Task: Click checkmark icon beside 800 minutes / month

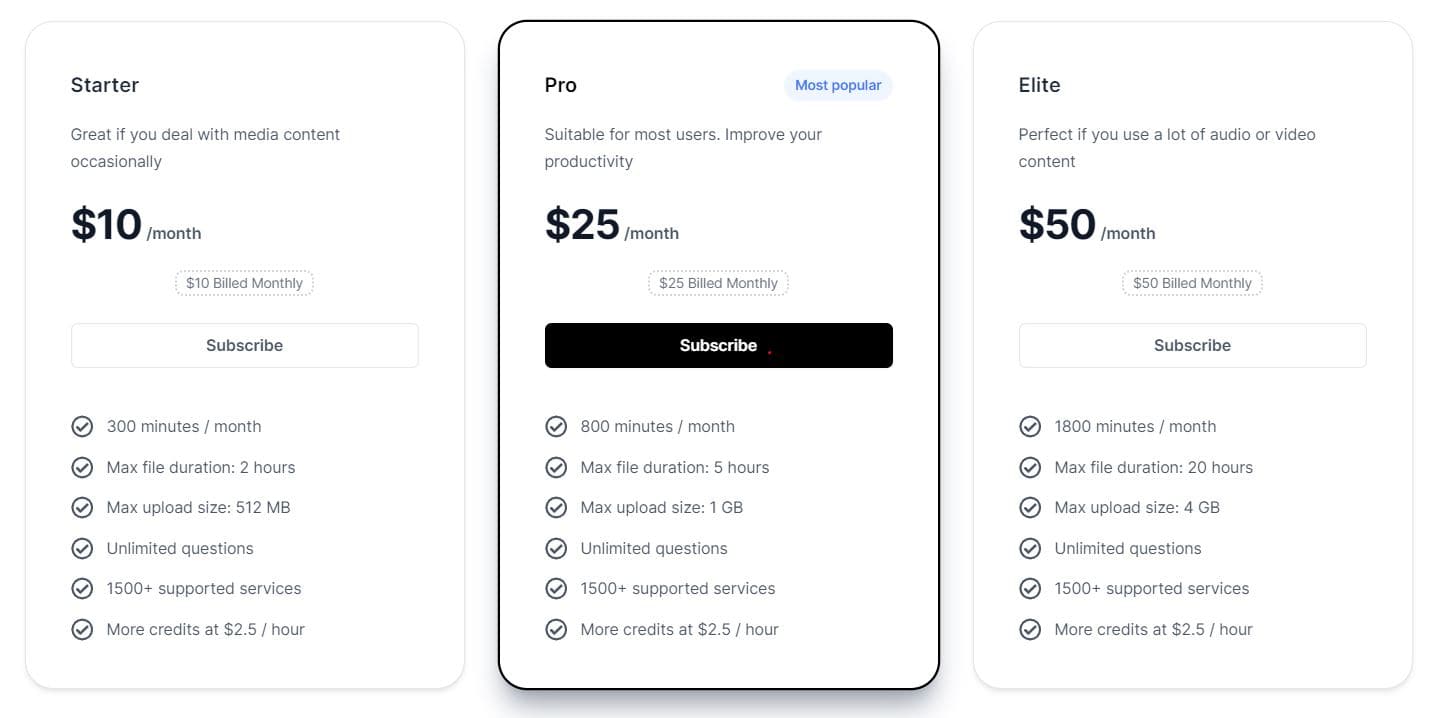Action: click(x=556, y=427)
